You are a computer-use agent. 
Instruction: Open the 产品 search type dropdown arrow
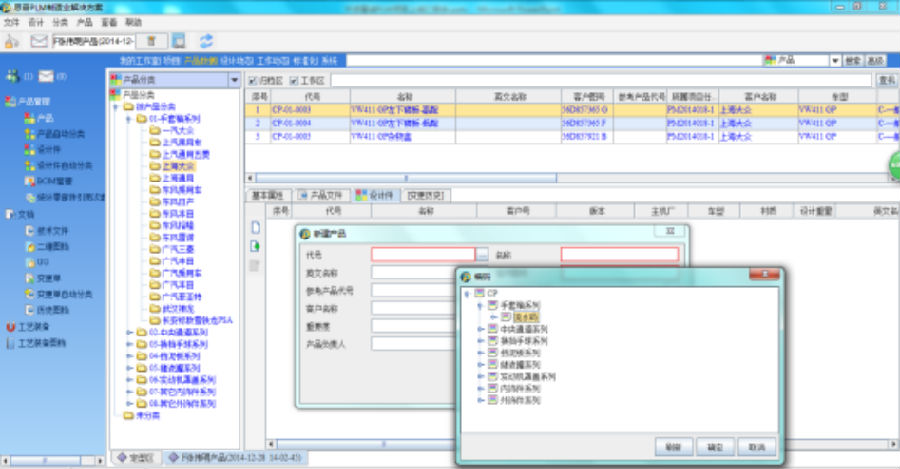[835, 60]
